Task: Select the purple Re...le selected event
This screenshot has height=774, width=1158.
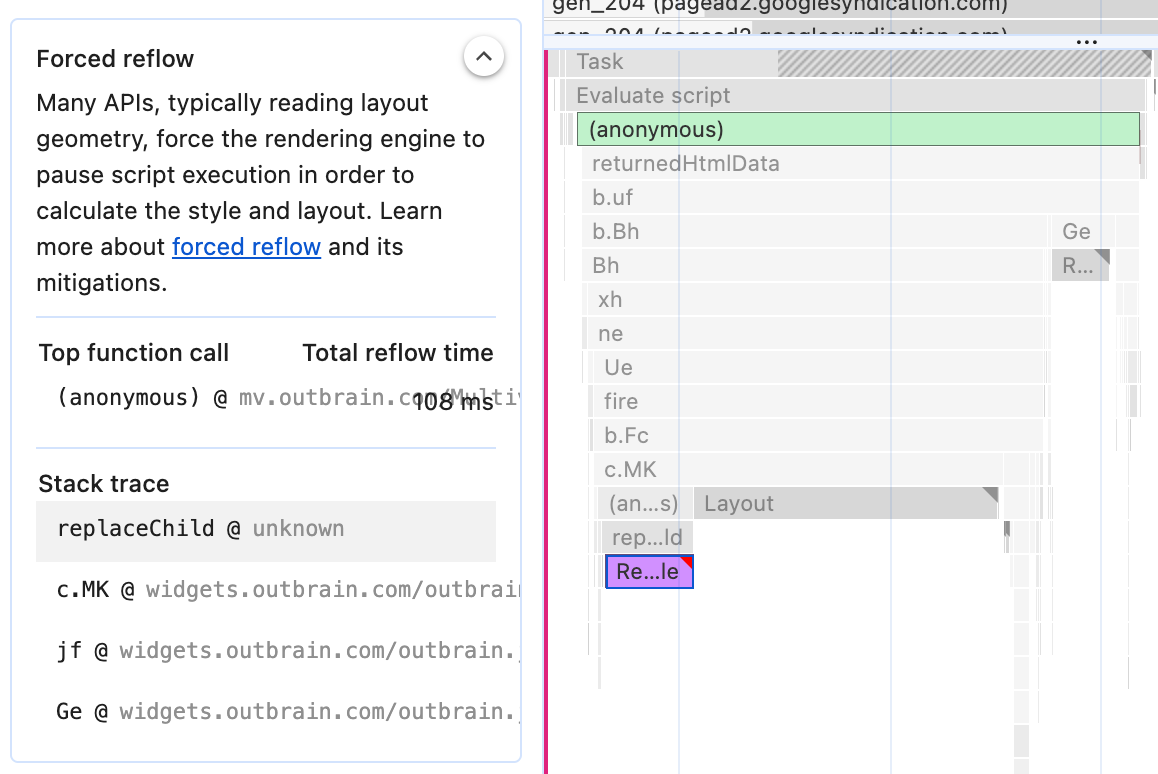Action: 648,571
